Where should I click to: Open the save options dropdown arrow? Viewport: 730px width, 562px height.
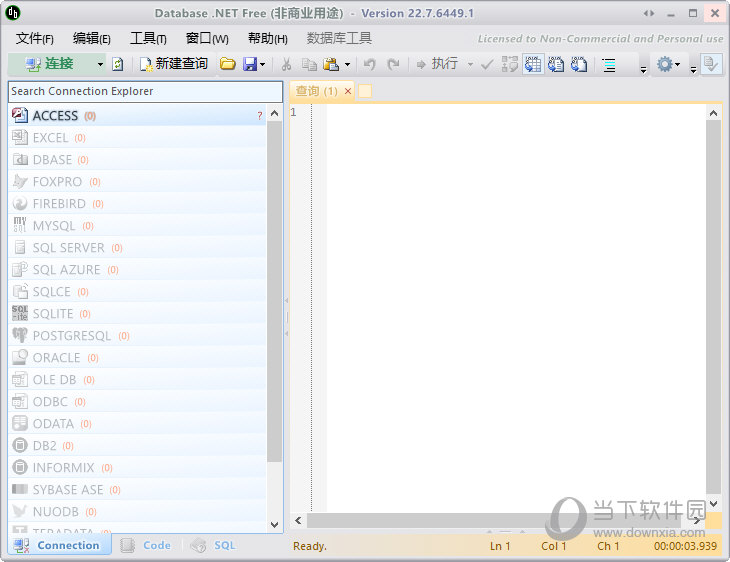click(263, 64)
